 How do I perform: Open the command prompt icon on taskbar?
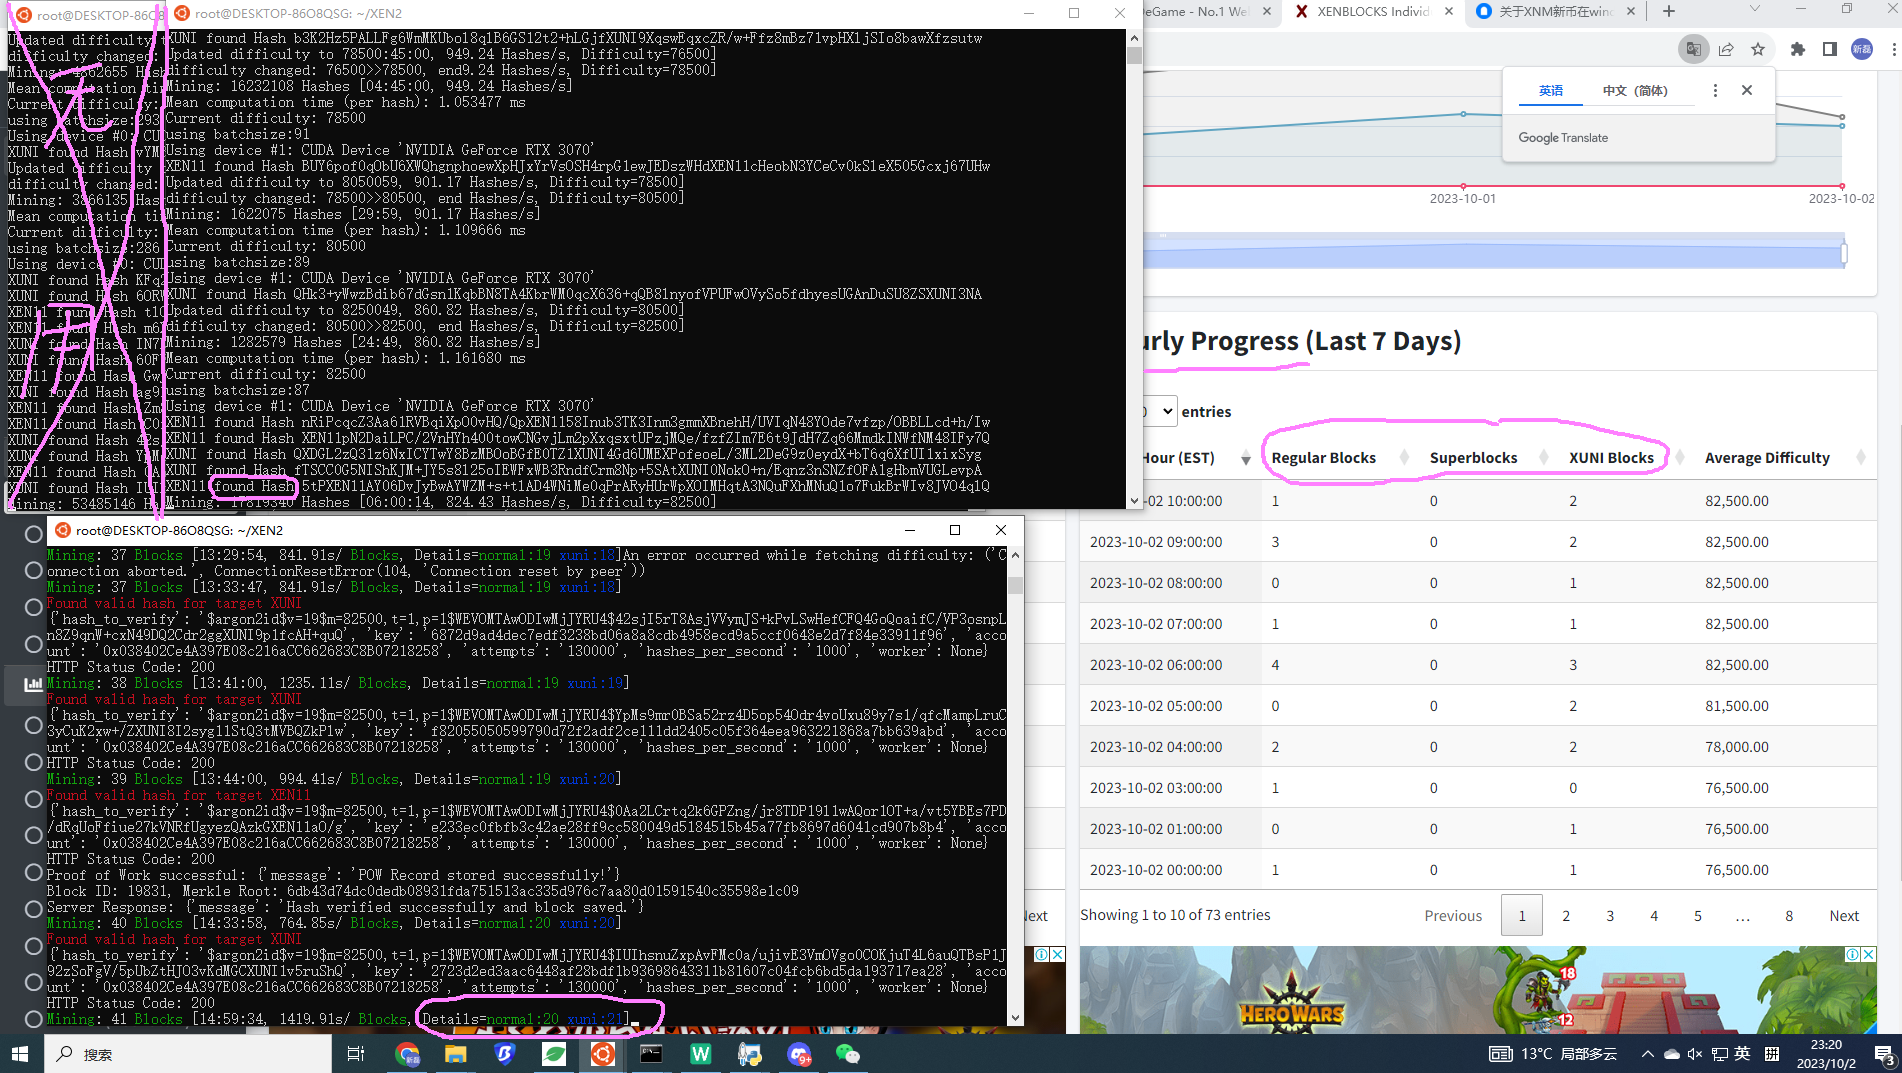pyautogui.click(x=651, y=1054)
